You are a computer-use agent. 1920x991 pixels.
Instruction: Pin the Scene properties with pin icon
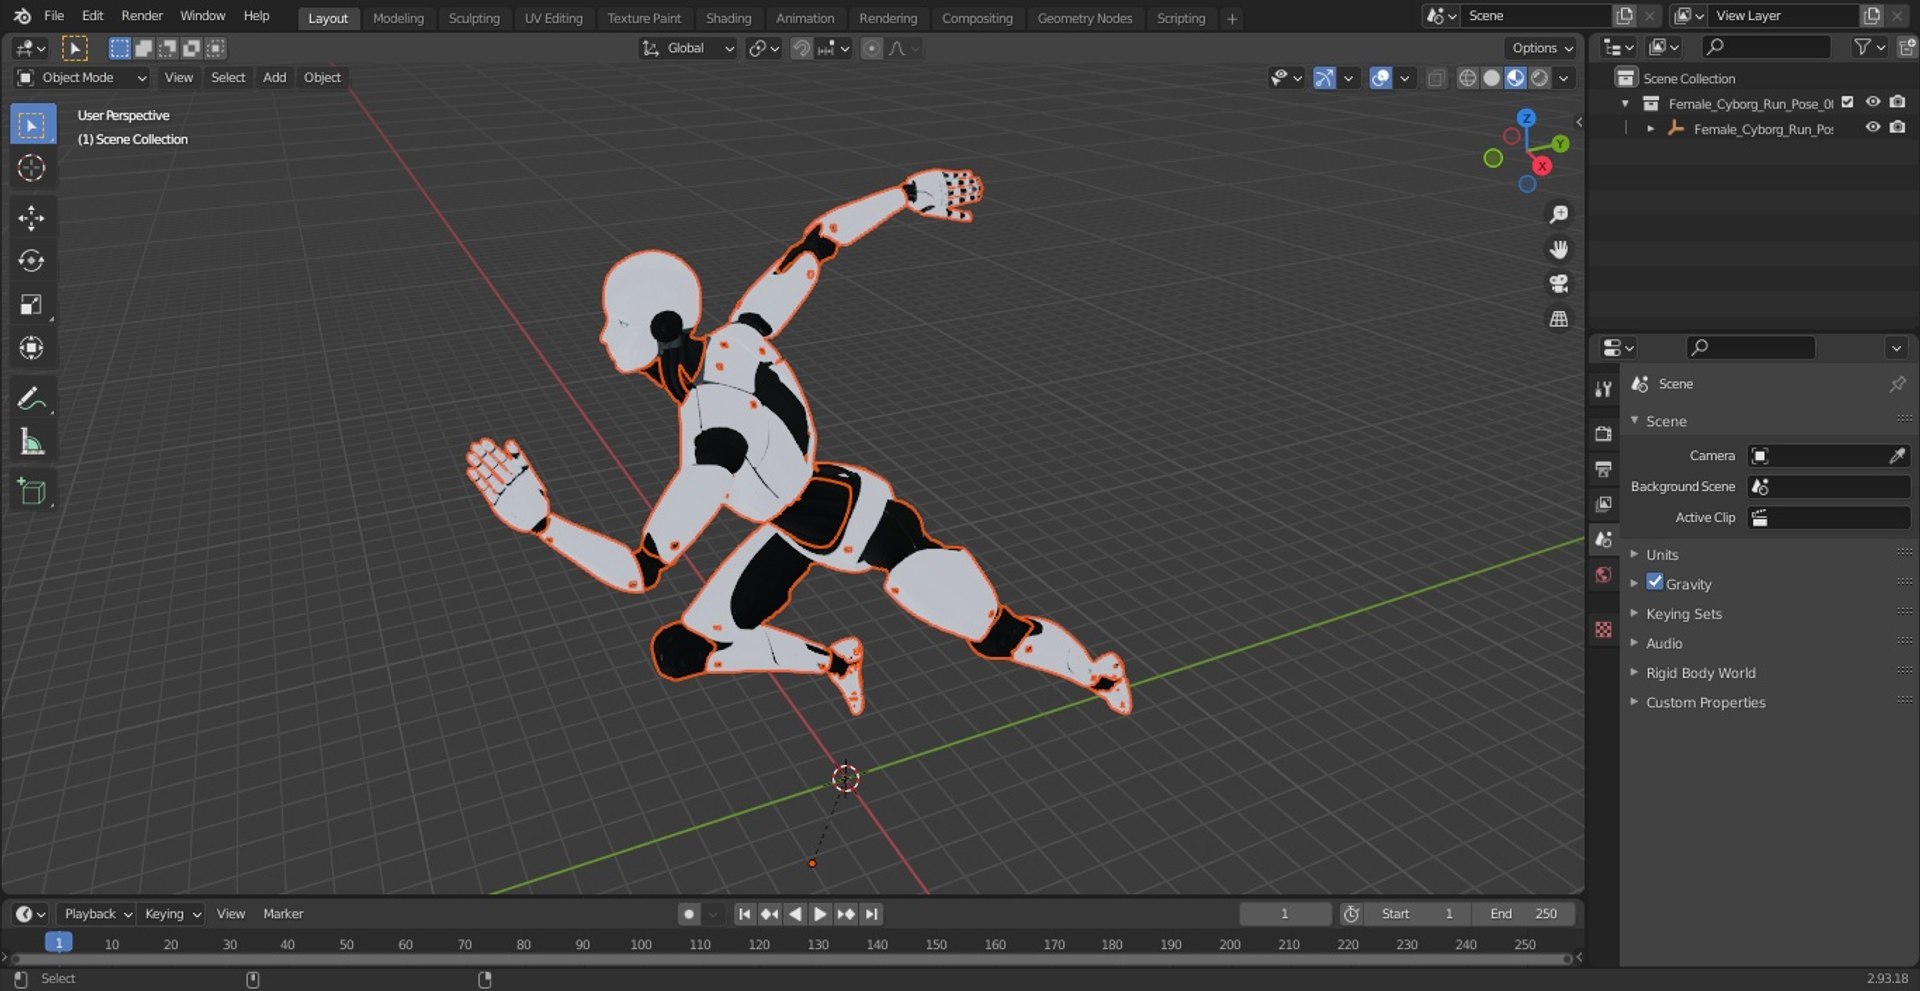(1897, 384)
